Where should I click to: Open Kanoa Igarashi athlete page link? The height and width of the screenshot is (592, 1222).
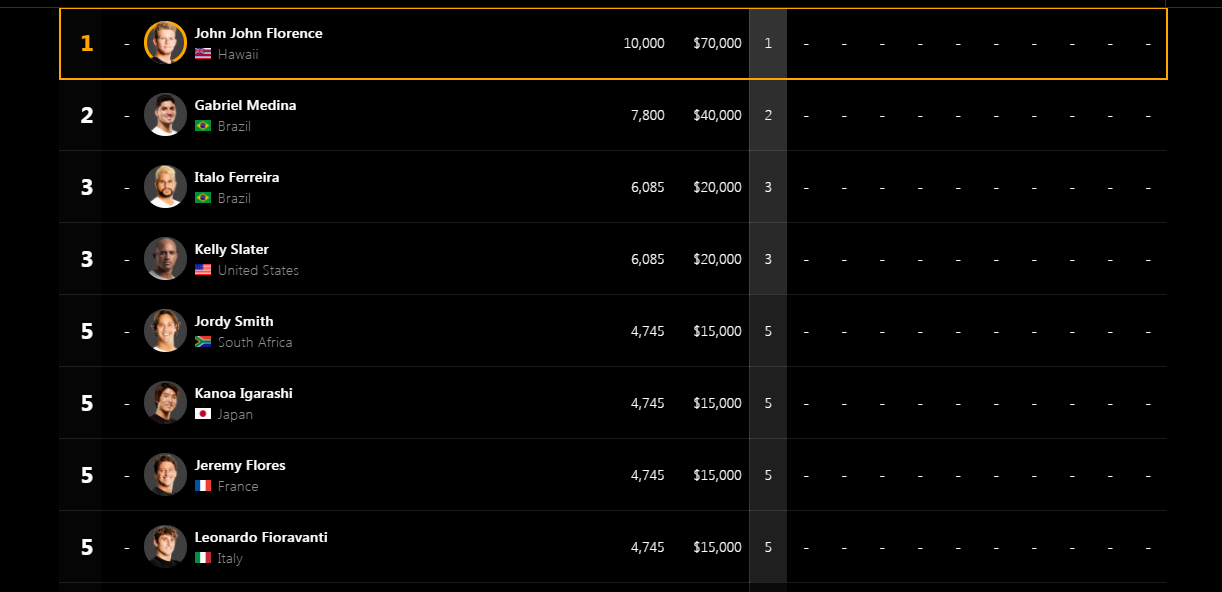243,393
